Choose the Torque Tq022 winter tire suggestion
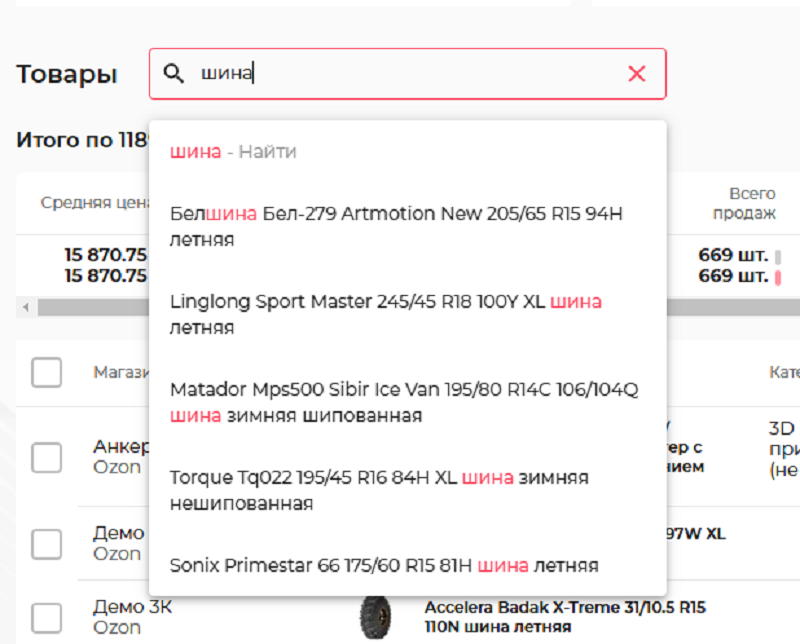 (x=379, y=490)
